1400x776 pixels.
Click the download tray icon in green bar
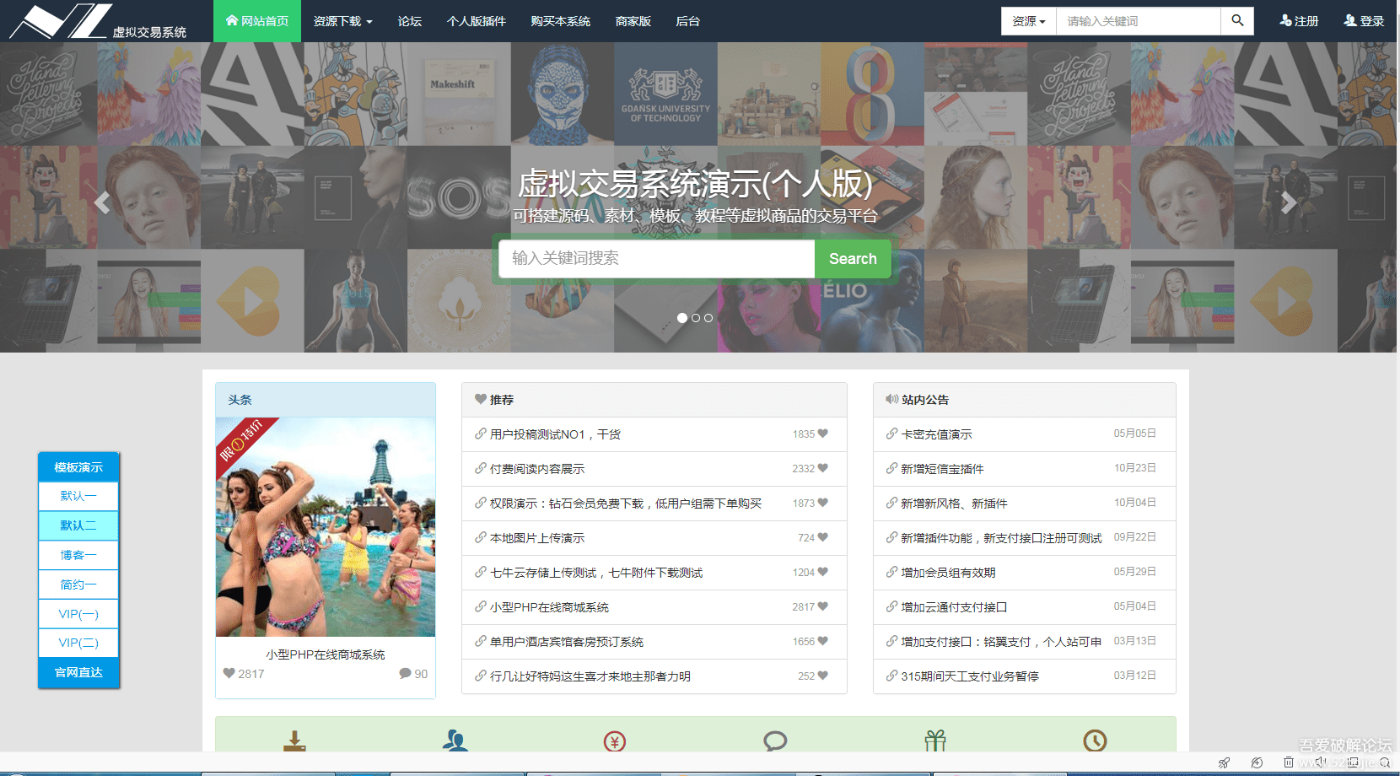click(x=295, y=741)
